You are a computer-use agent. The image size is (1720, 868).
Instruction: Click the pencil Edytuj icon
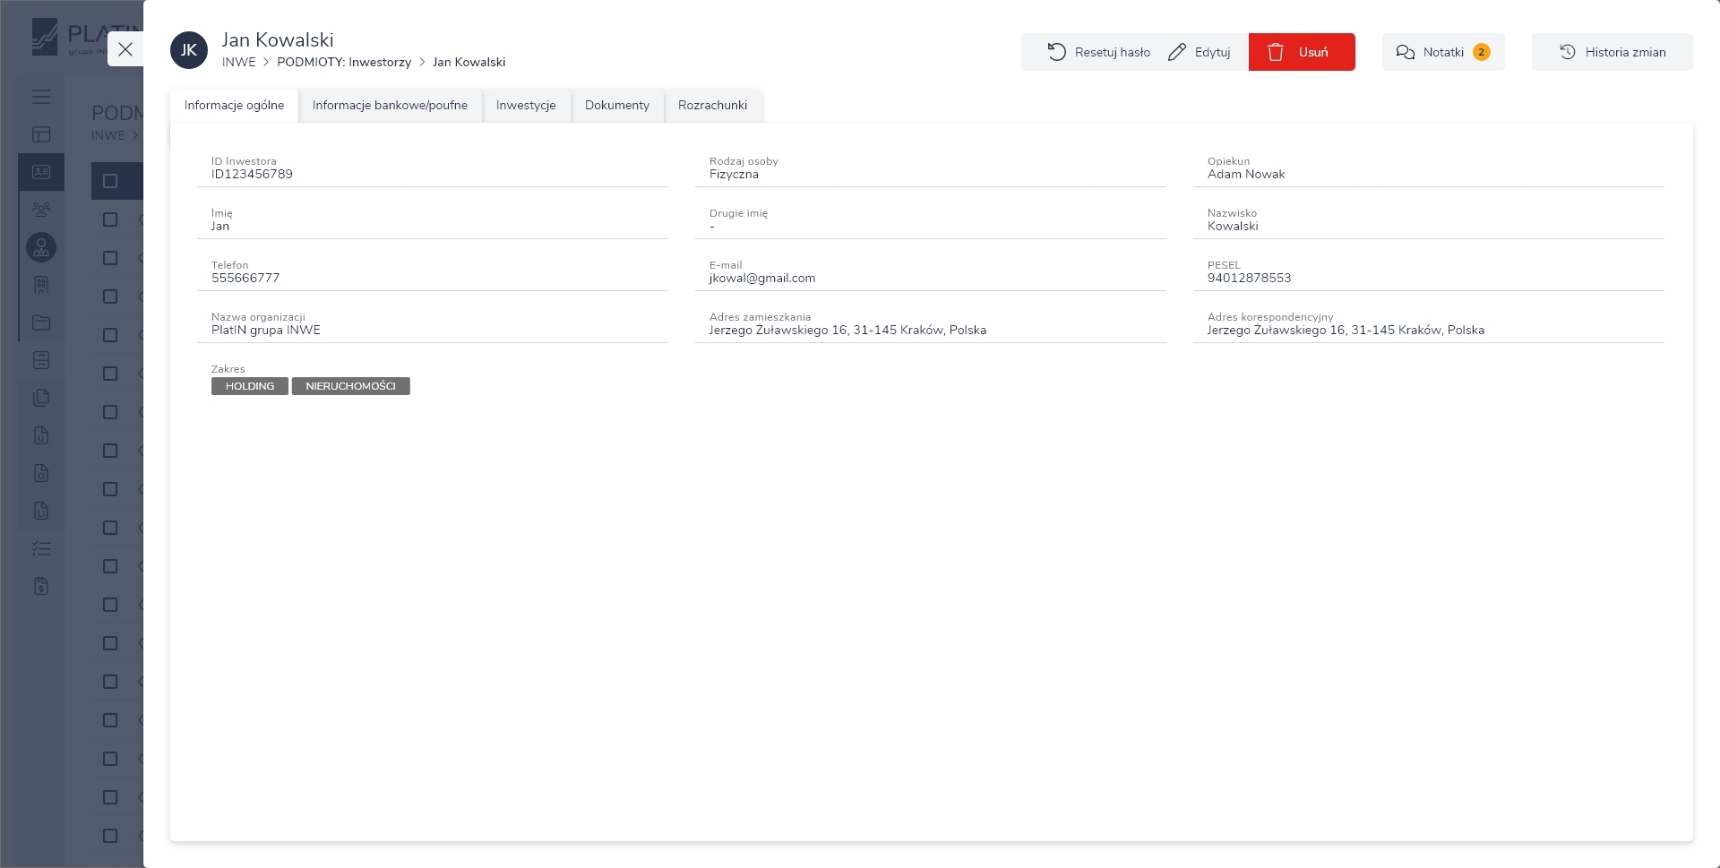coord(1177,52)
